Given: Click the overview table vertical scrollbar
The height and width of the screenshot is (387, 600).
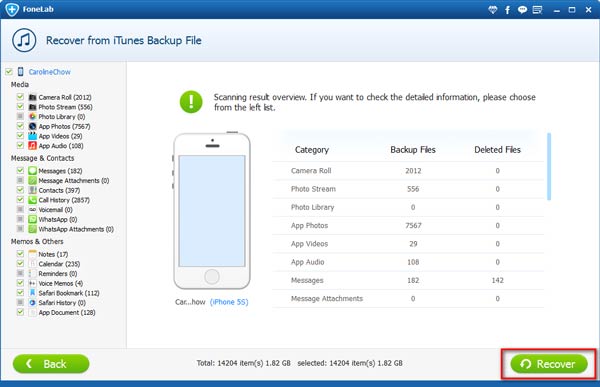Looking at the screenshot, I should coord(549,167).
